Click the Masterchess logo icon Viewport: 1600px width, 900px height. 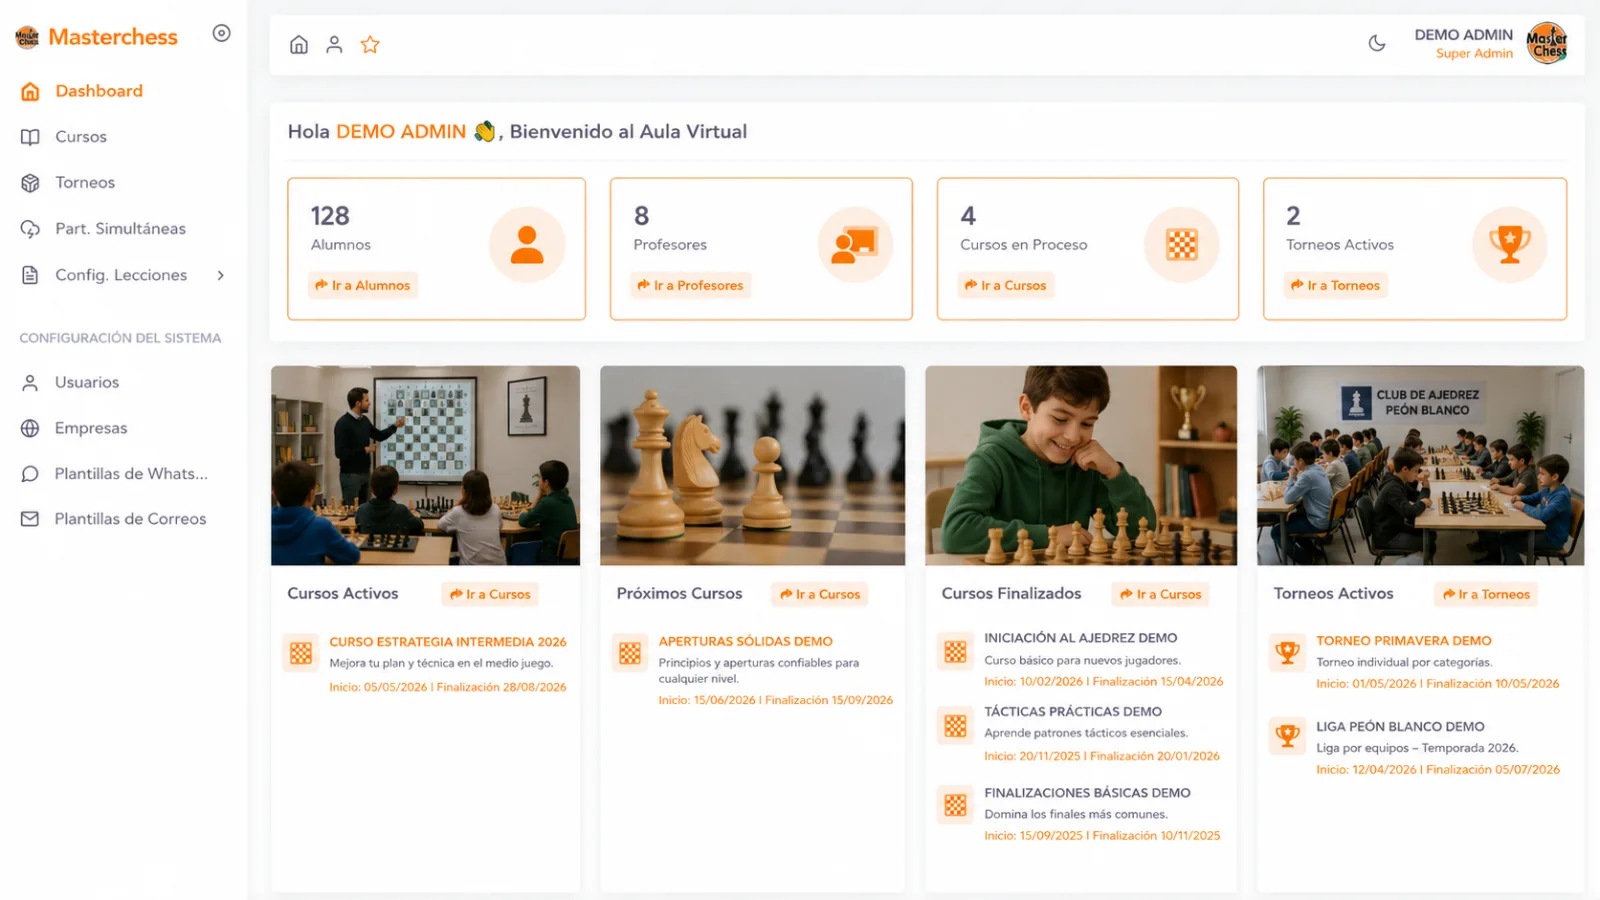tap(27, 38)
